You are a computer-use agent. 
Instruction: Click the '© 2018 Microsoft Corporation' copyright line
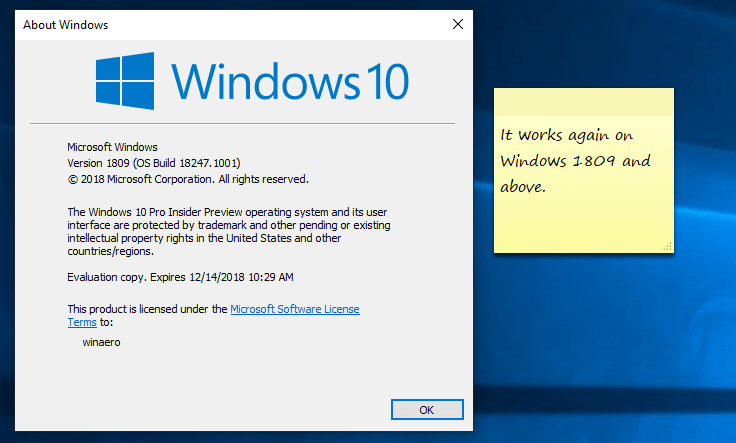188,179
